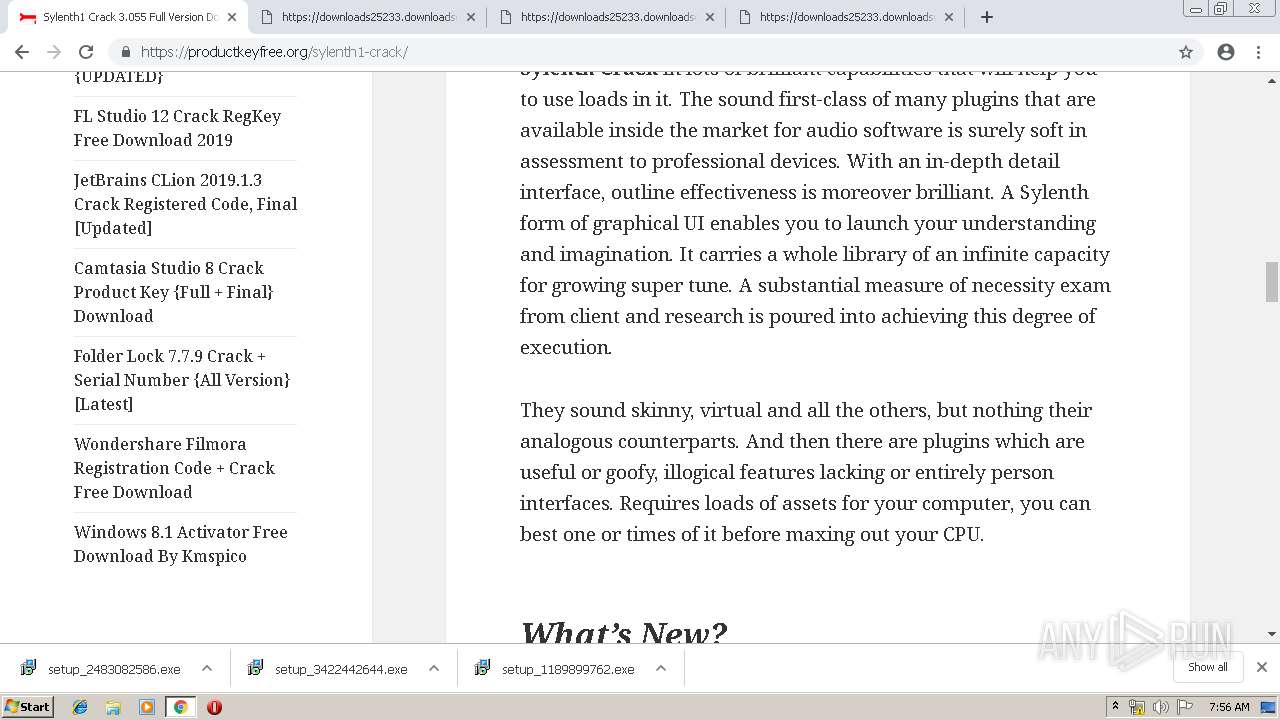Image resolution: width=1280 pixels, height=720 pixels.
Task: Open Camtasia Studio 8 Crack link
Action: pyautogui.click(x=173, y=292)
